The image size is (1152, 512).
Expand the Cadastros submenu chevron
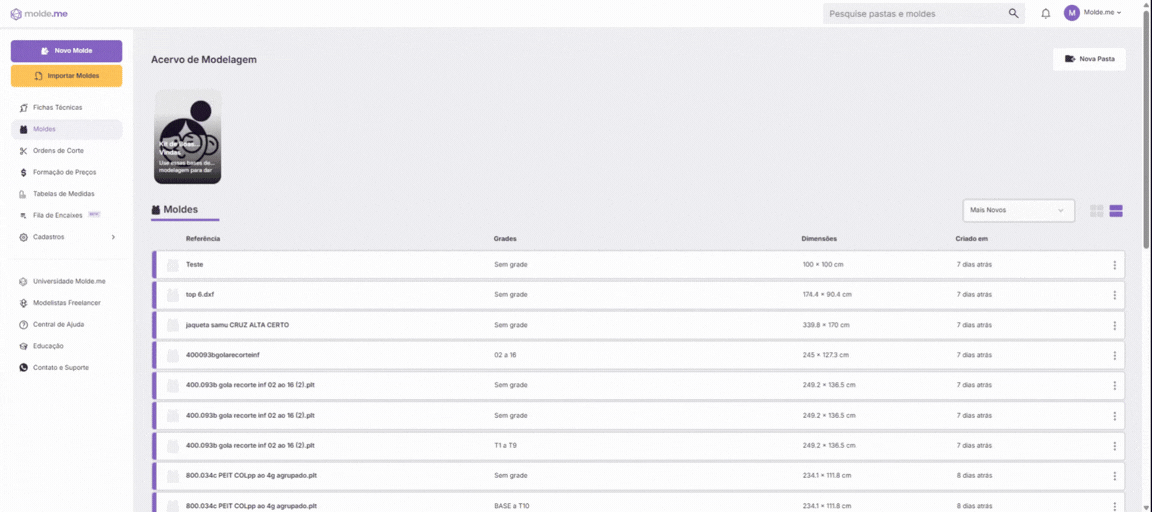(x=112, y=237)
